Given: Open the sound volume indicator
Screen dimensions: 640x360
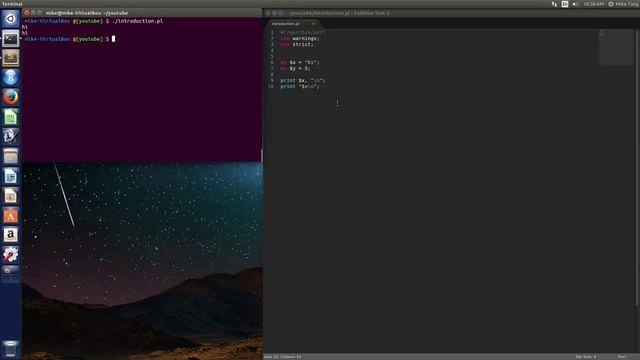Looking at the screenshot, I should 575,4.
